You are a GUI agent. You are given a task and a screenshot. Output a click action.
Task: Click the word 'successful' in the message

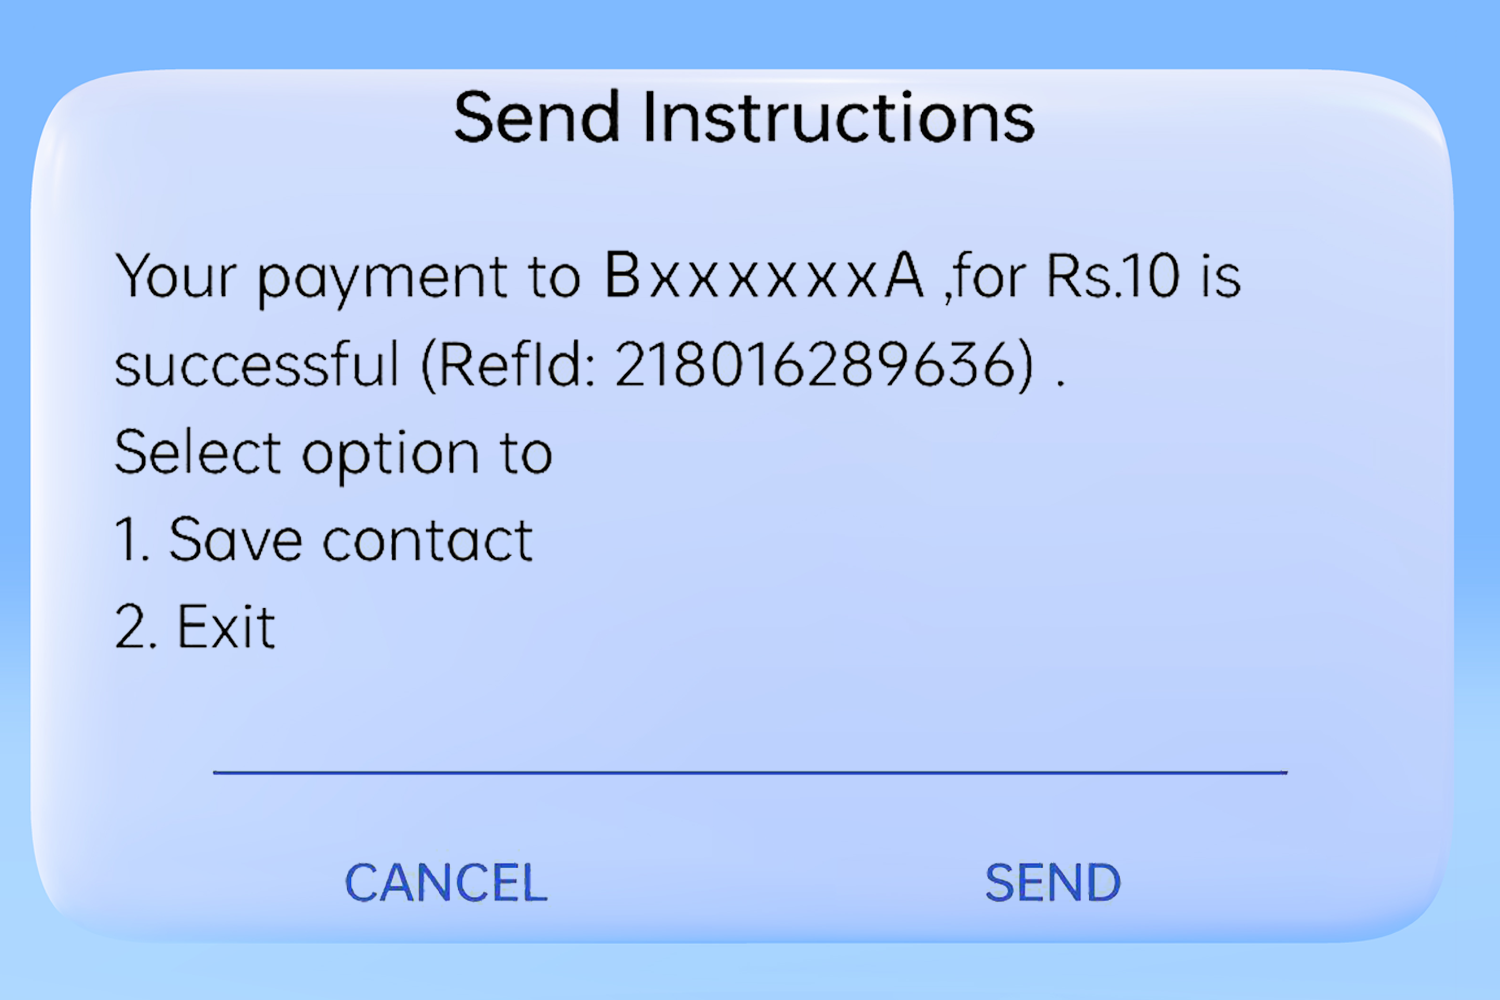257,364
